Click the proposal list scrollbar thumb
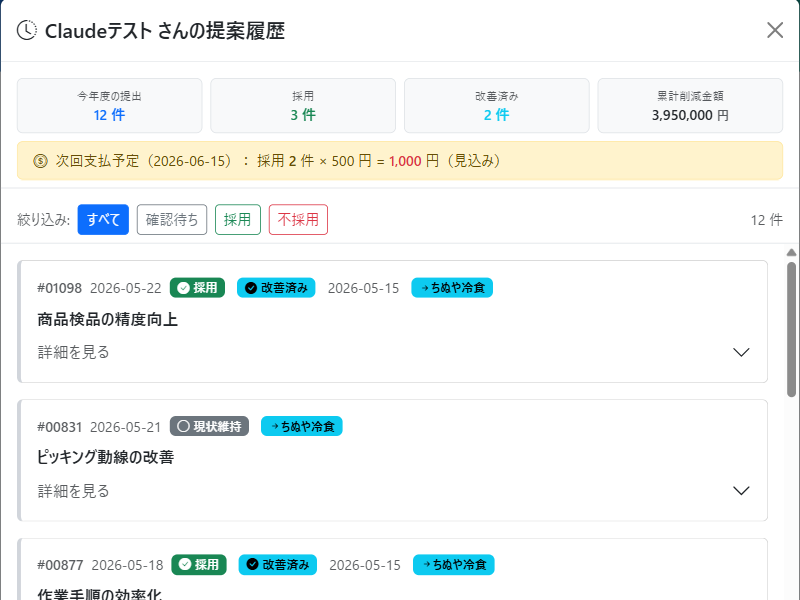Image resolution: width=800 pixels, height=600 pixels. coord(791,329)
